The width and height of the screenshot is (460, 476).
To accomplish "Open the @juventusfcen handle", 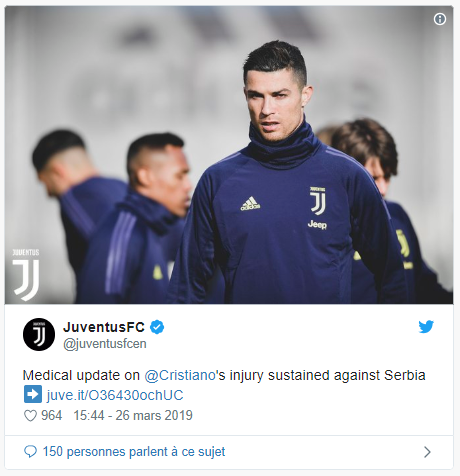I will click(105, 344).
